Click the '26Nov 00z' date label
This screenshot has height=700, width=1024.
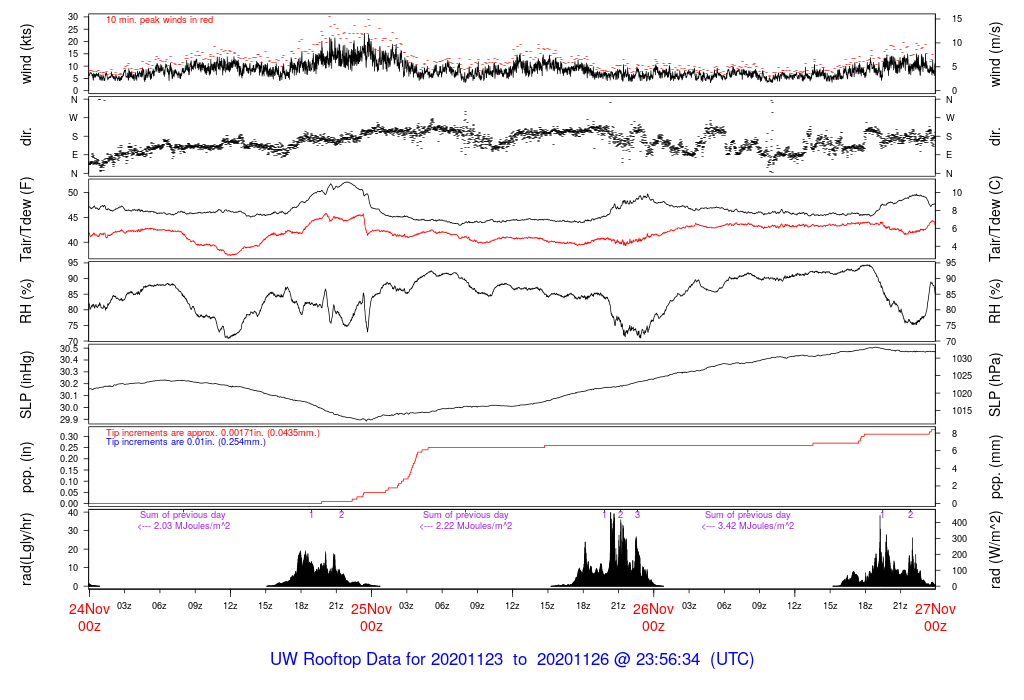pos(653,618)
